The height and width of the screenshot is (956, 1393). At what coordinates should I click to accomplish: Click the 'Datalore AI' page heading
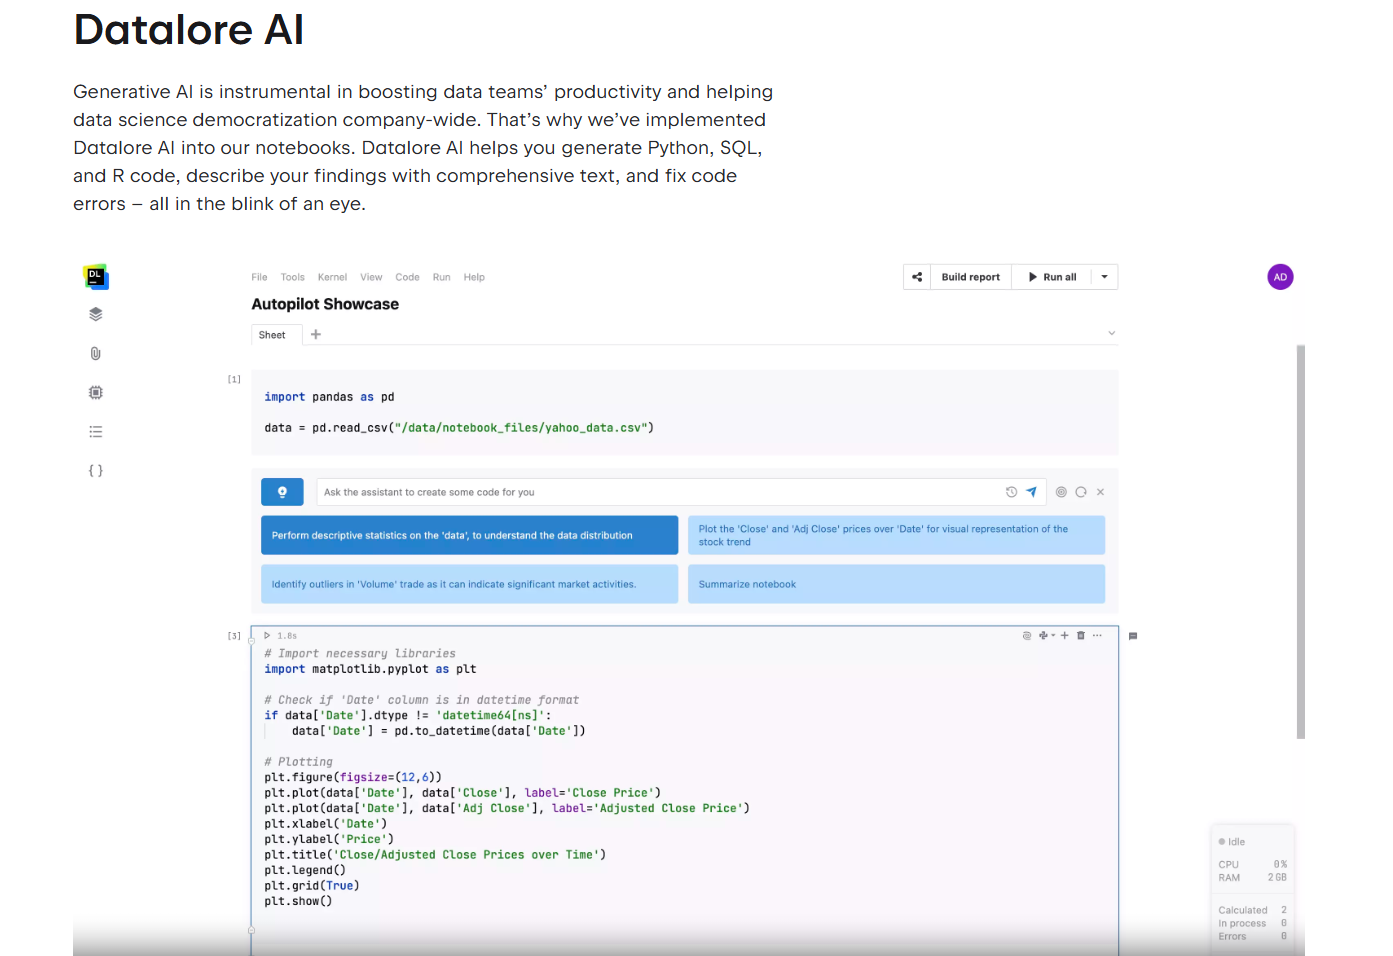(x=188, y=30)
